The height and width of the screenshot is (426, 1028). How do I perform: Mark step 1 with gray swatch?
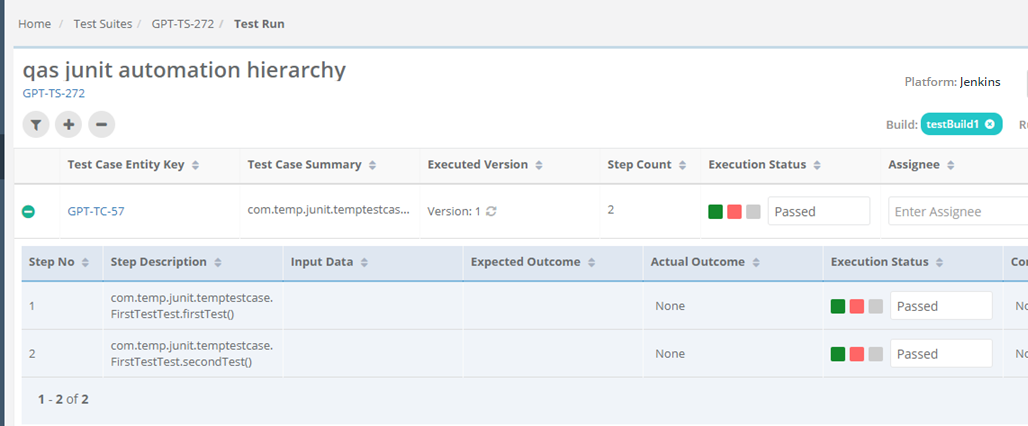tap(876, 306)
